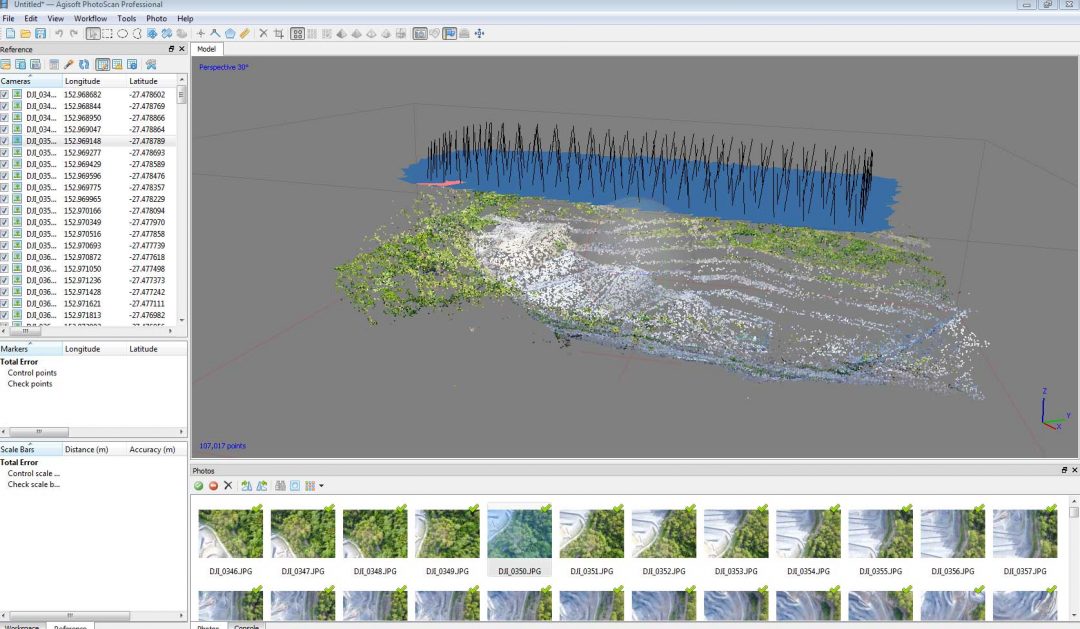Switch to the Reference tab at bottom left
Viewport: 1080px width, 629px height.
(68, 626)
